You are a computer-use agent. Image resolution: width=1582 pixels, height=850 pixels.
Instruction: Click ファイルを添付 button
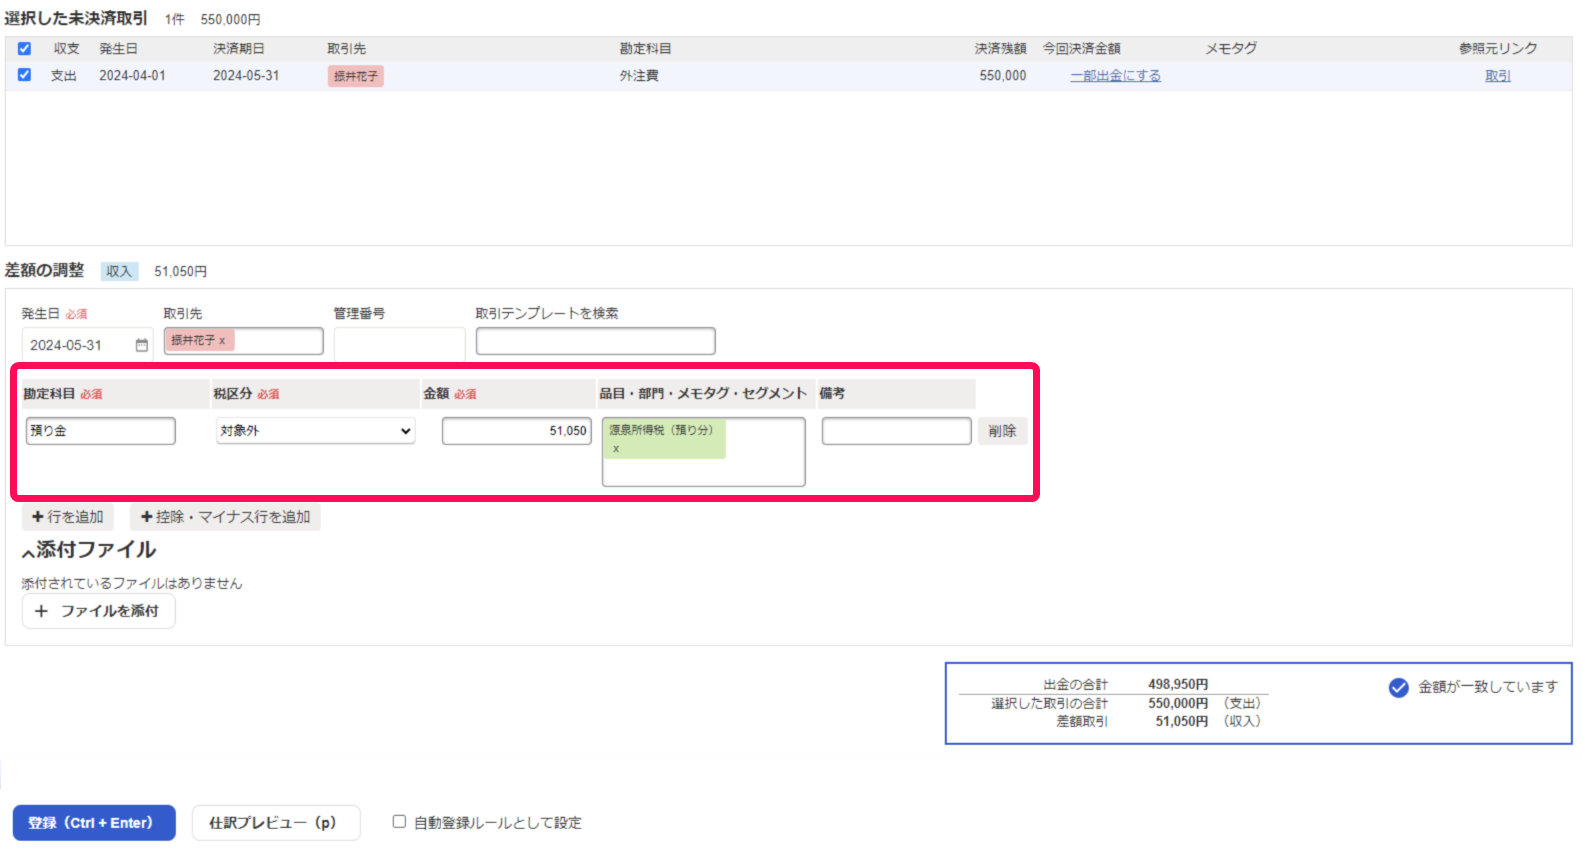99,611
